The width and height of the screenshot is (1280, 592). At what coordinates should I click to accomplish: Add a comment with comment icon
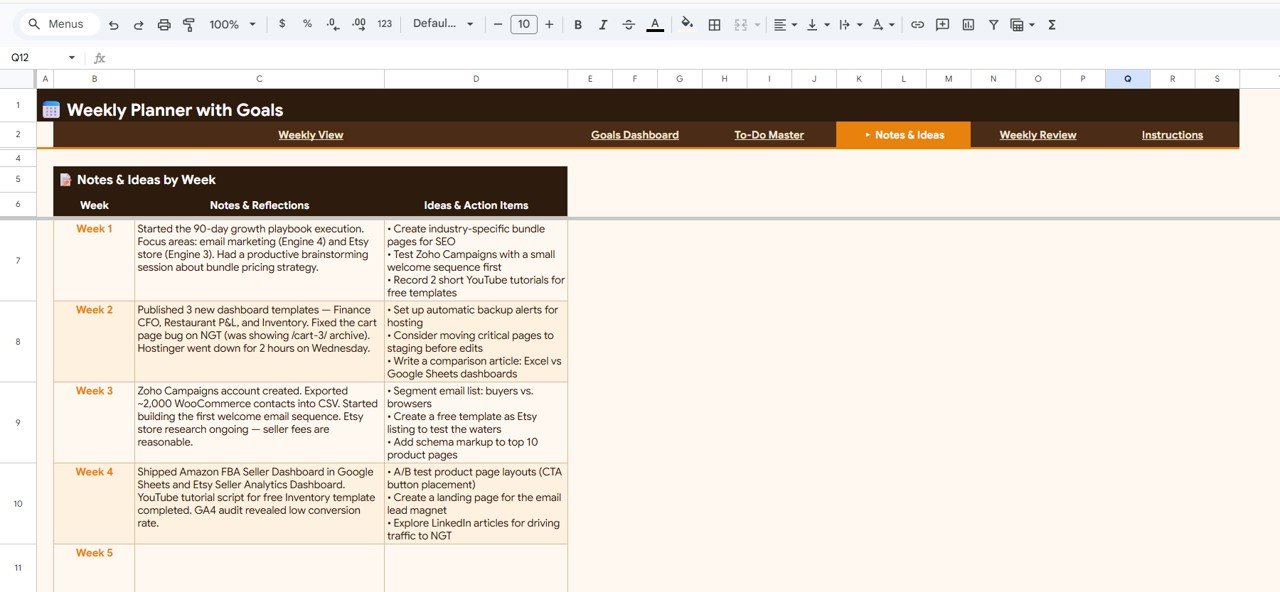pyautogui.click(x=942, y=24)
